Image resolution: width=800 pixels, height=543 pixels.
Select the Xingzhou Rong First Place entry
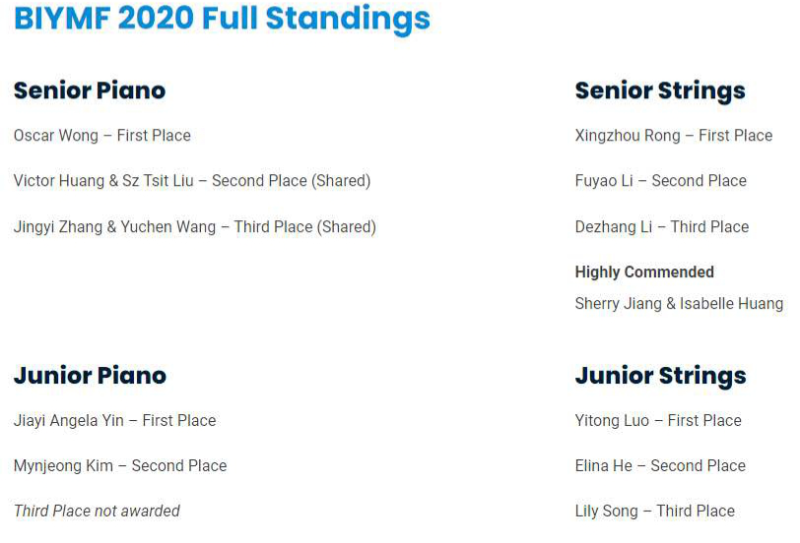(x=673, y=135)
